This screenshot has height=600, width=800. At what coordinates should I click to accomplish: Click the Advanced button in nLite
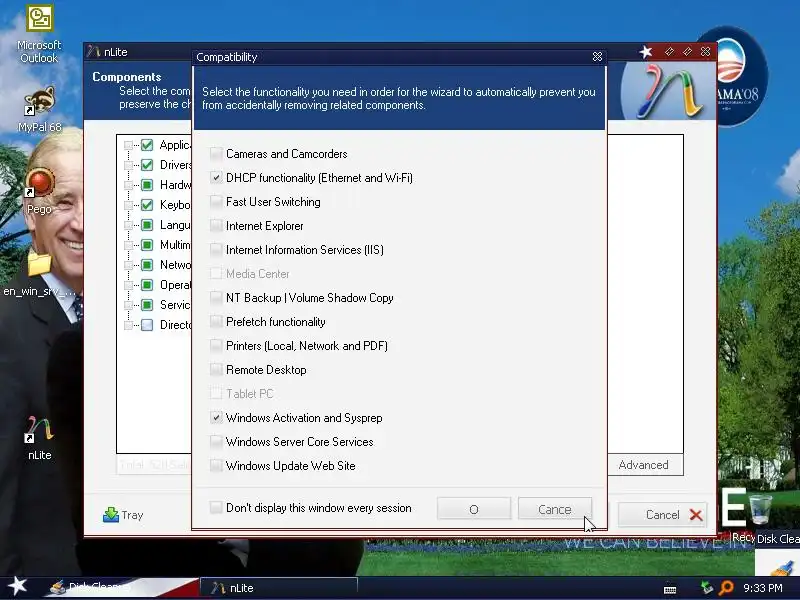pyautogui.click(x=643, y=465)
